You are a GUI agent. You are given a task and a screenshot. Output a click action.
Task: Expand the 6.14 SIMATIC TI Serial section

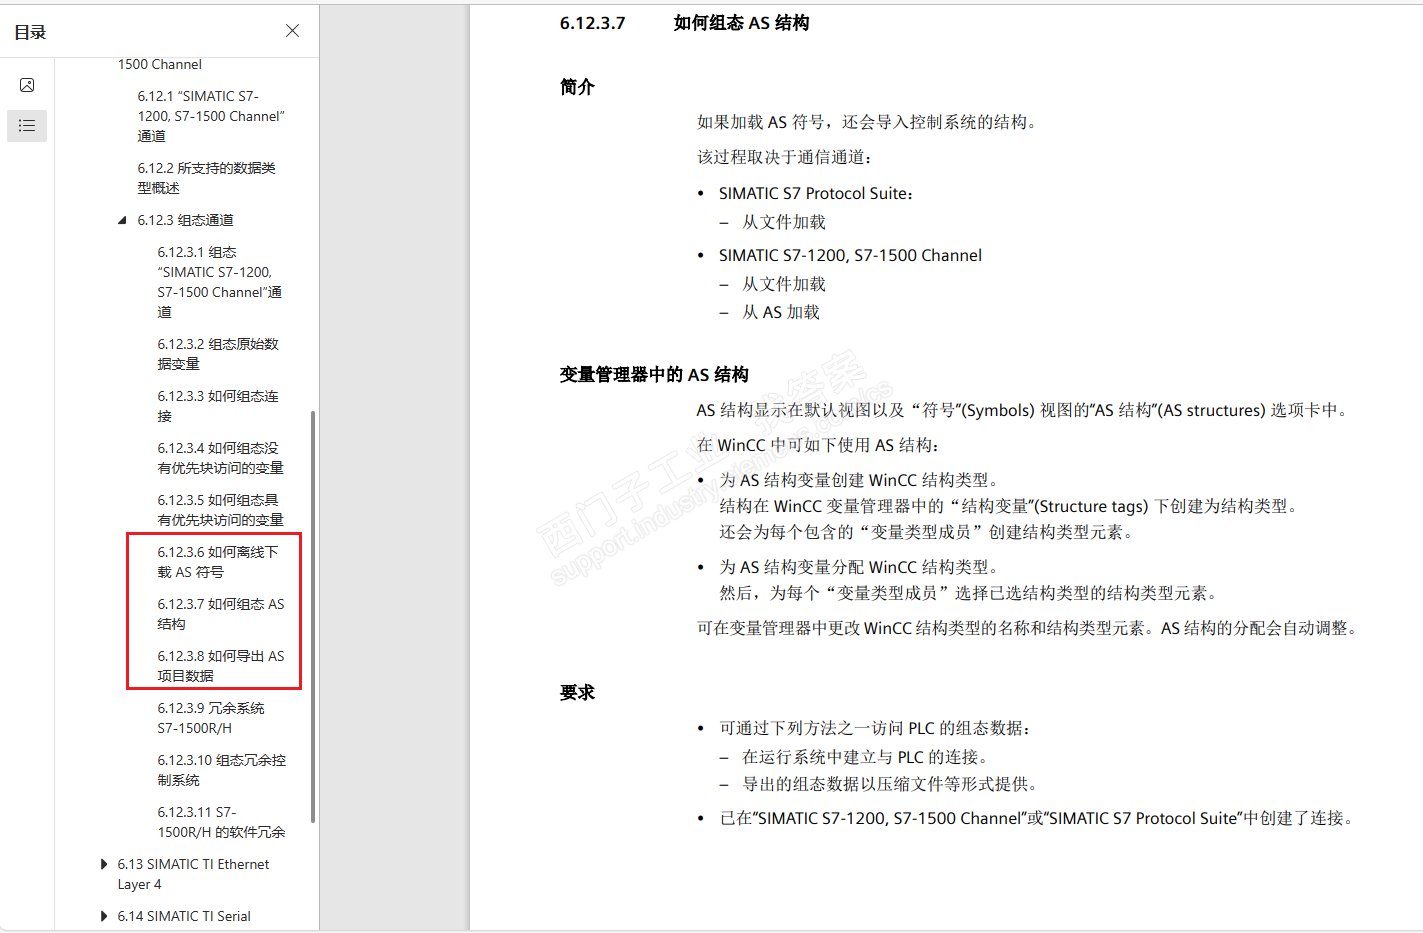click(103, 916)
